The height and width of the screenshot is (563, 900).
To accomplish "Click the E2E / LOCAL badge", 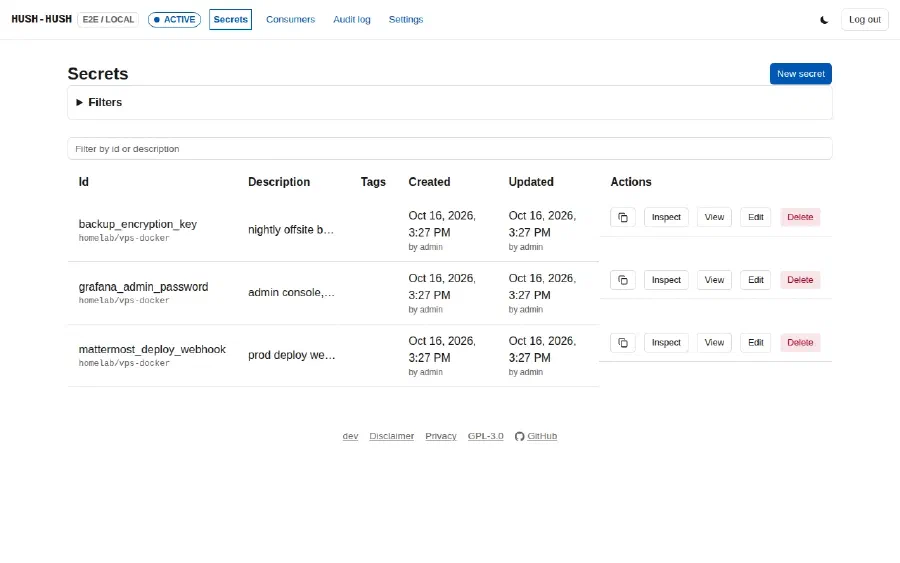I will 108,20.
